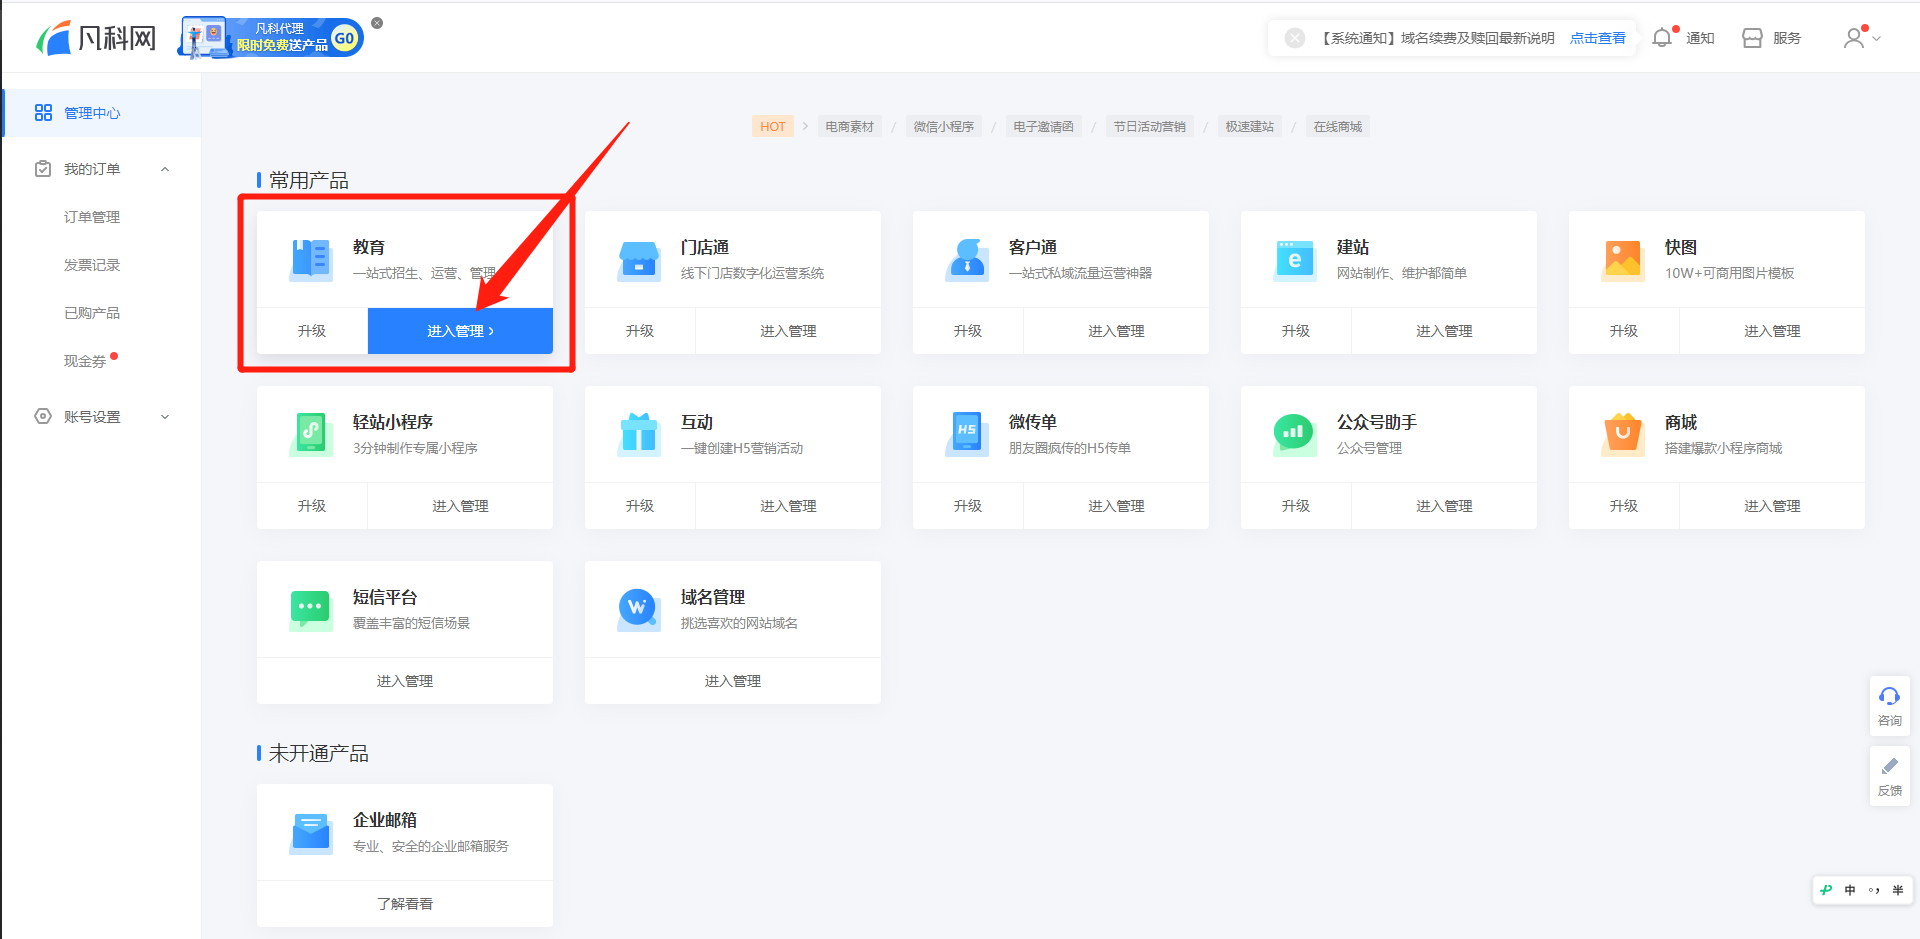Collapse the 我的订单 section
The image size is (1920, 939).
(165, 169)
